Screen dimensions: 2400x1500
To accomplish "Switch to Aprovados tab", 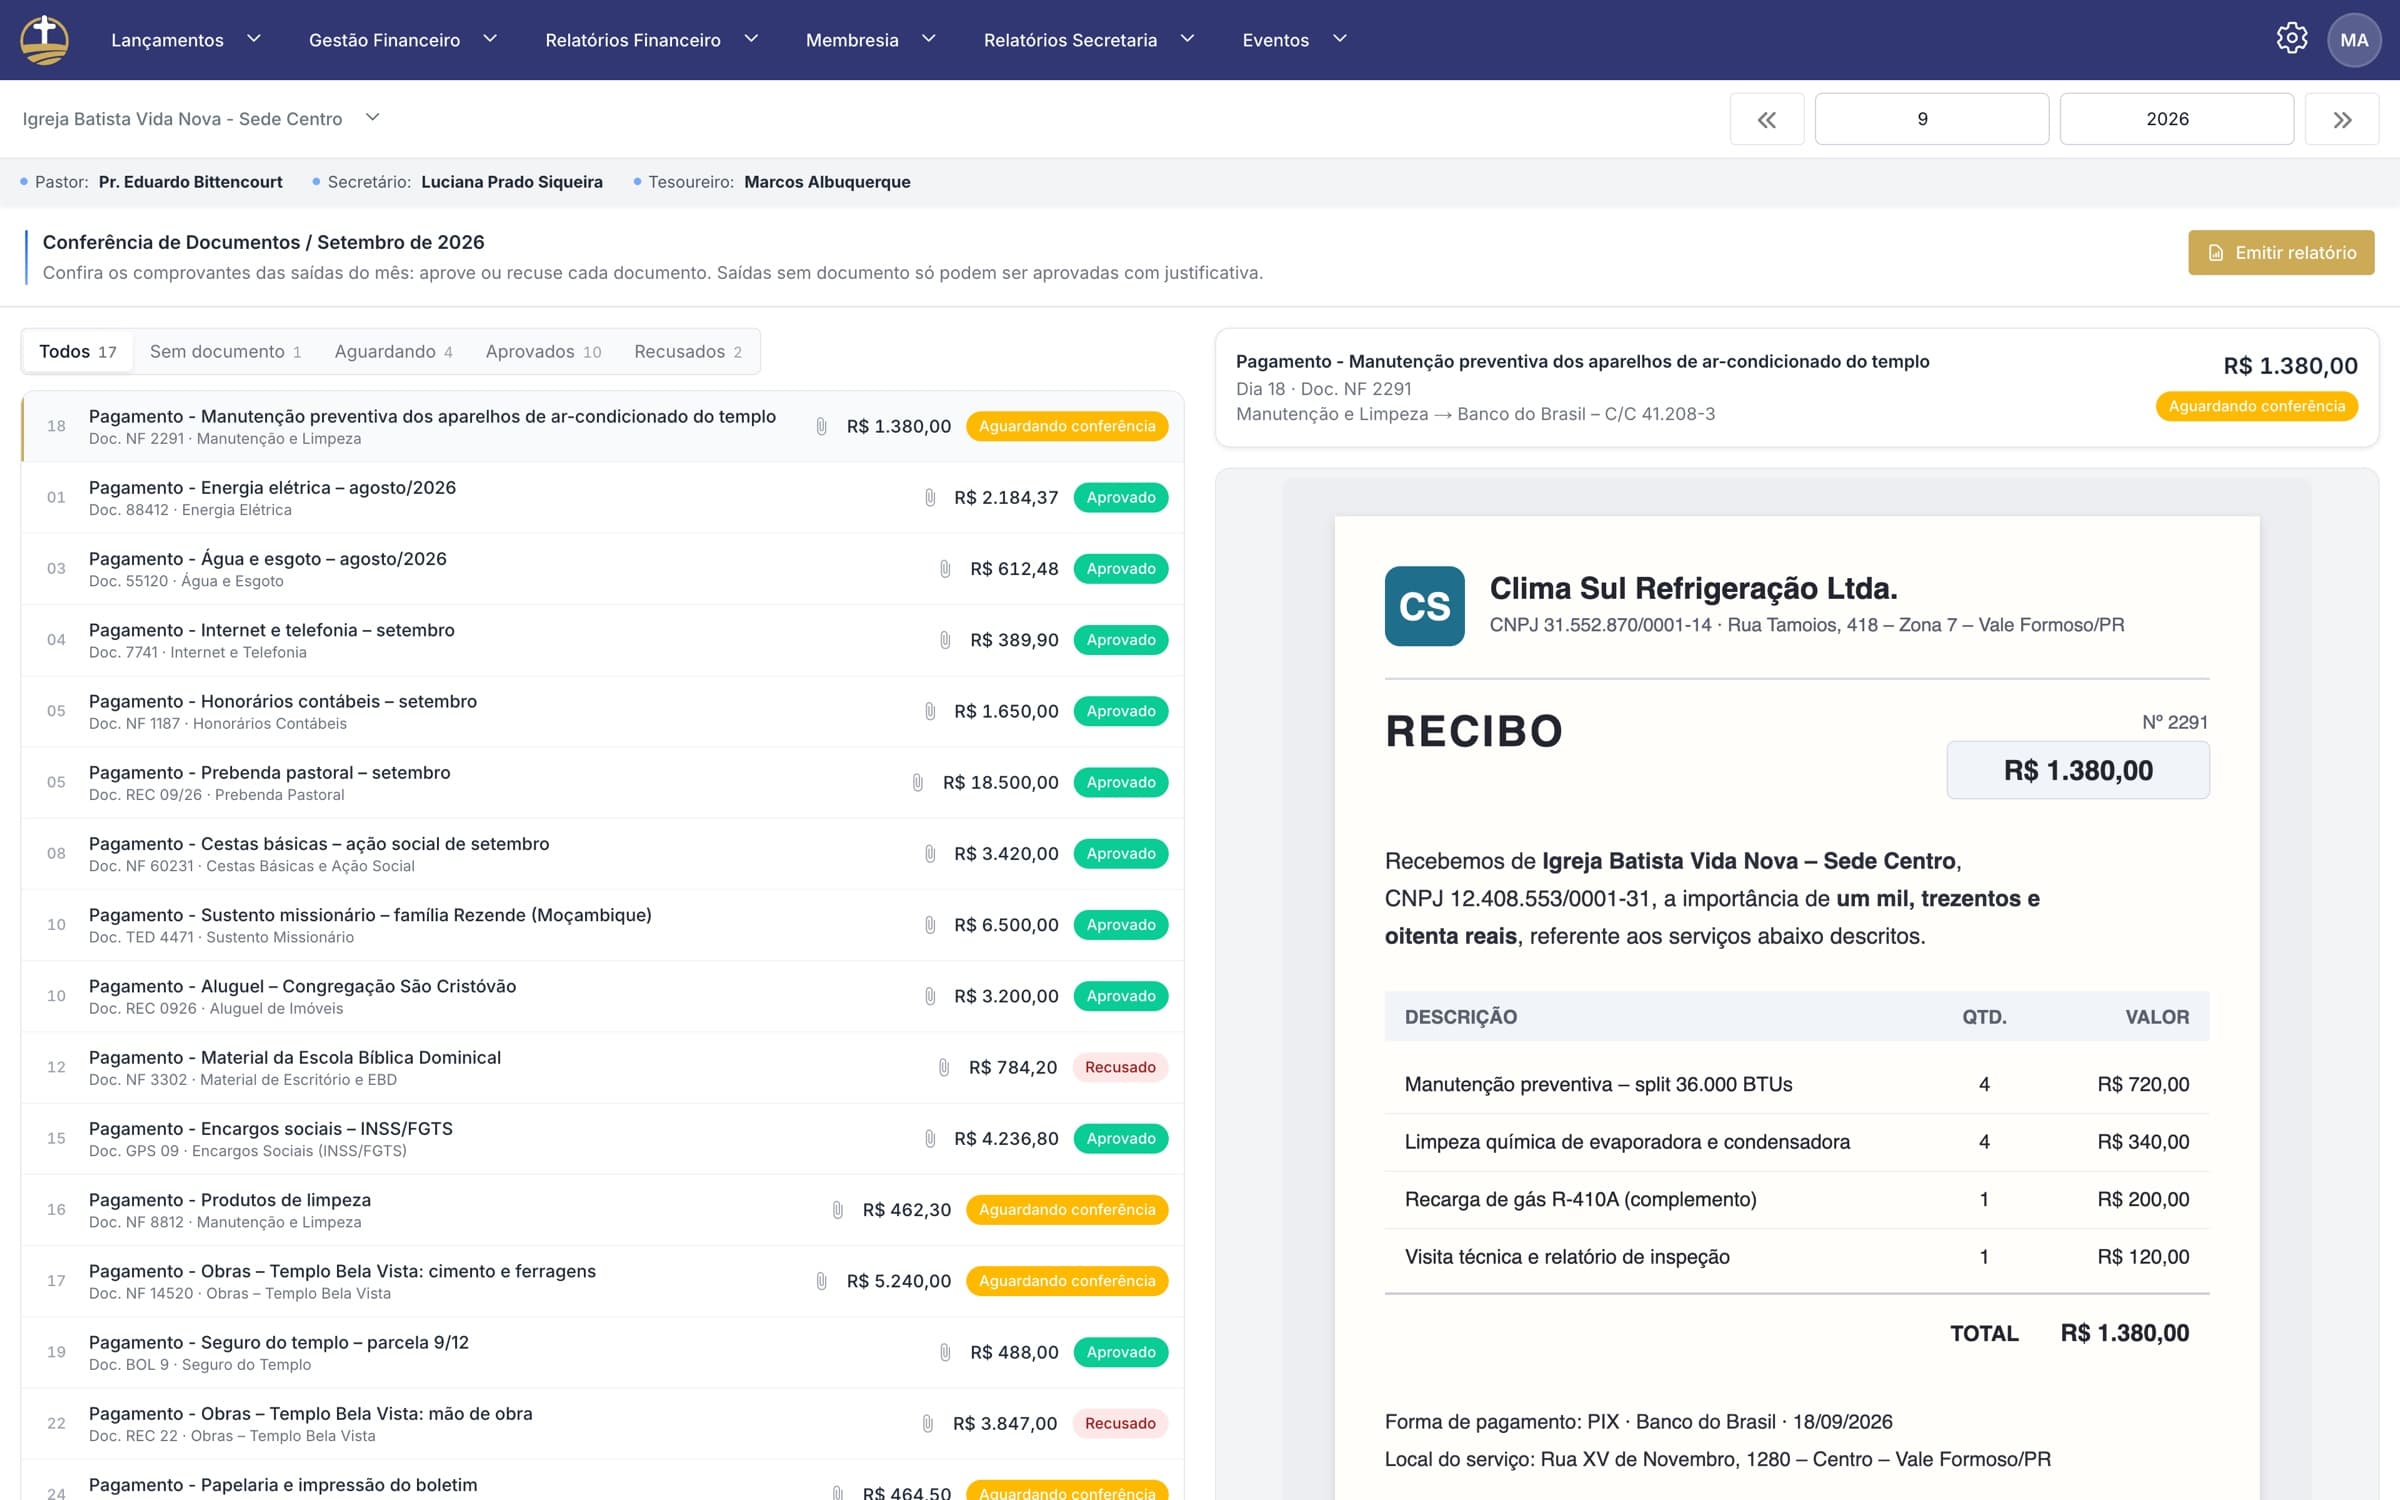I will (543, 352).
